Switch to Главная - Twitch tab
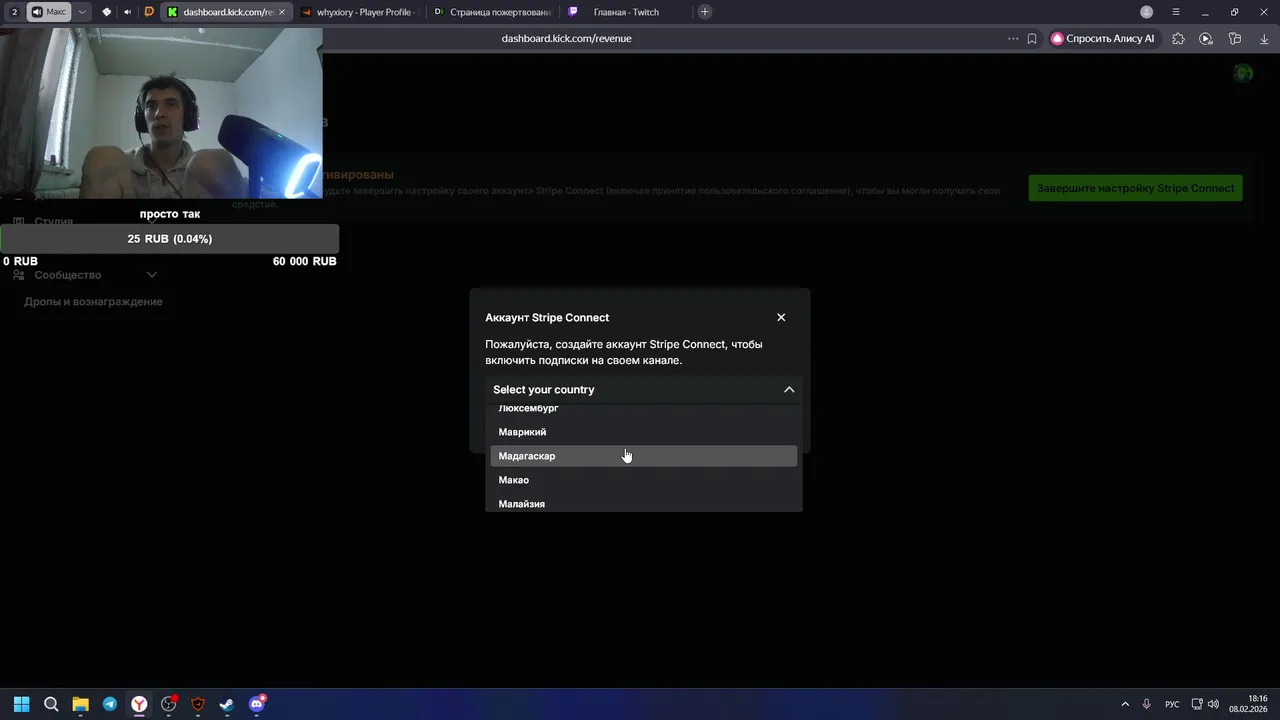Viewport: 1280px width, 720px height. coord(625,12)
